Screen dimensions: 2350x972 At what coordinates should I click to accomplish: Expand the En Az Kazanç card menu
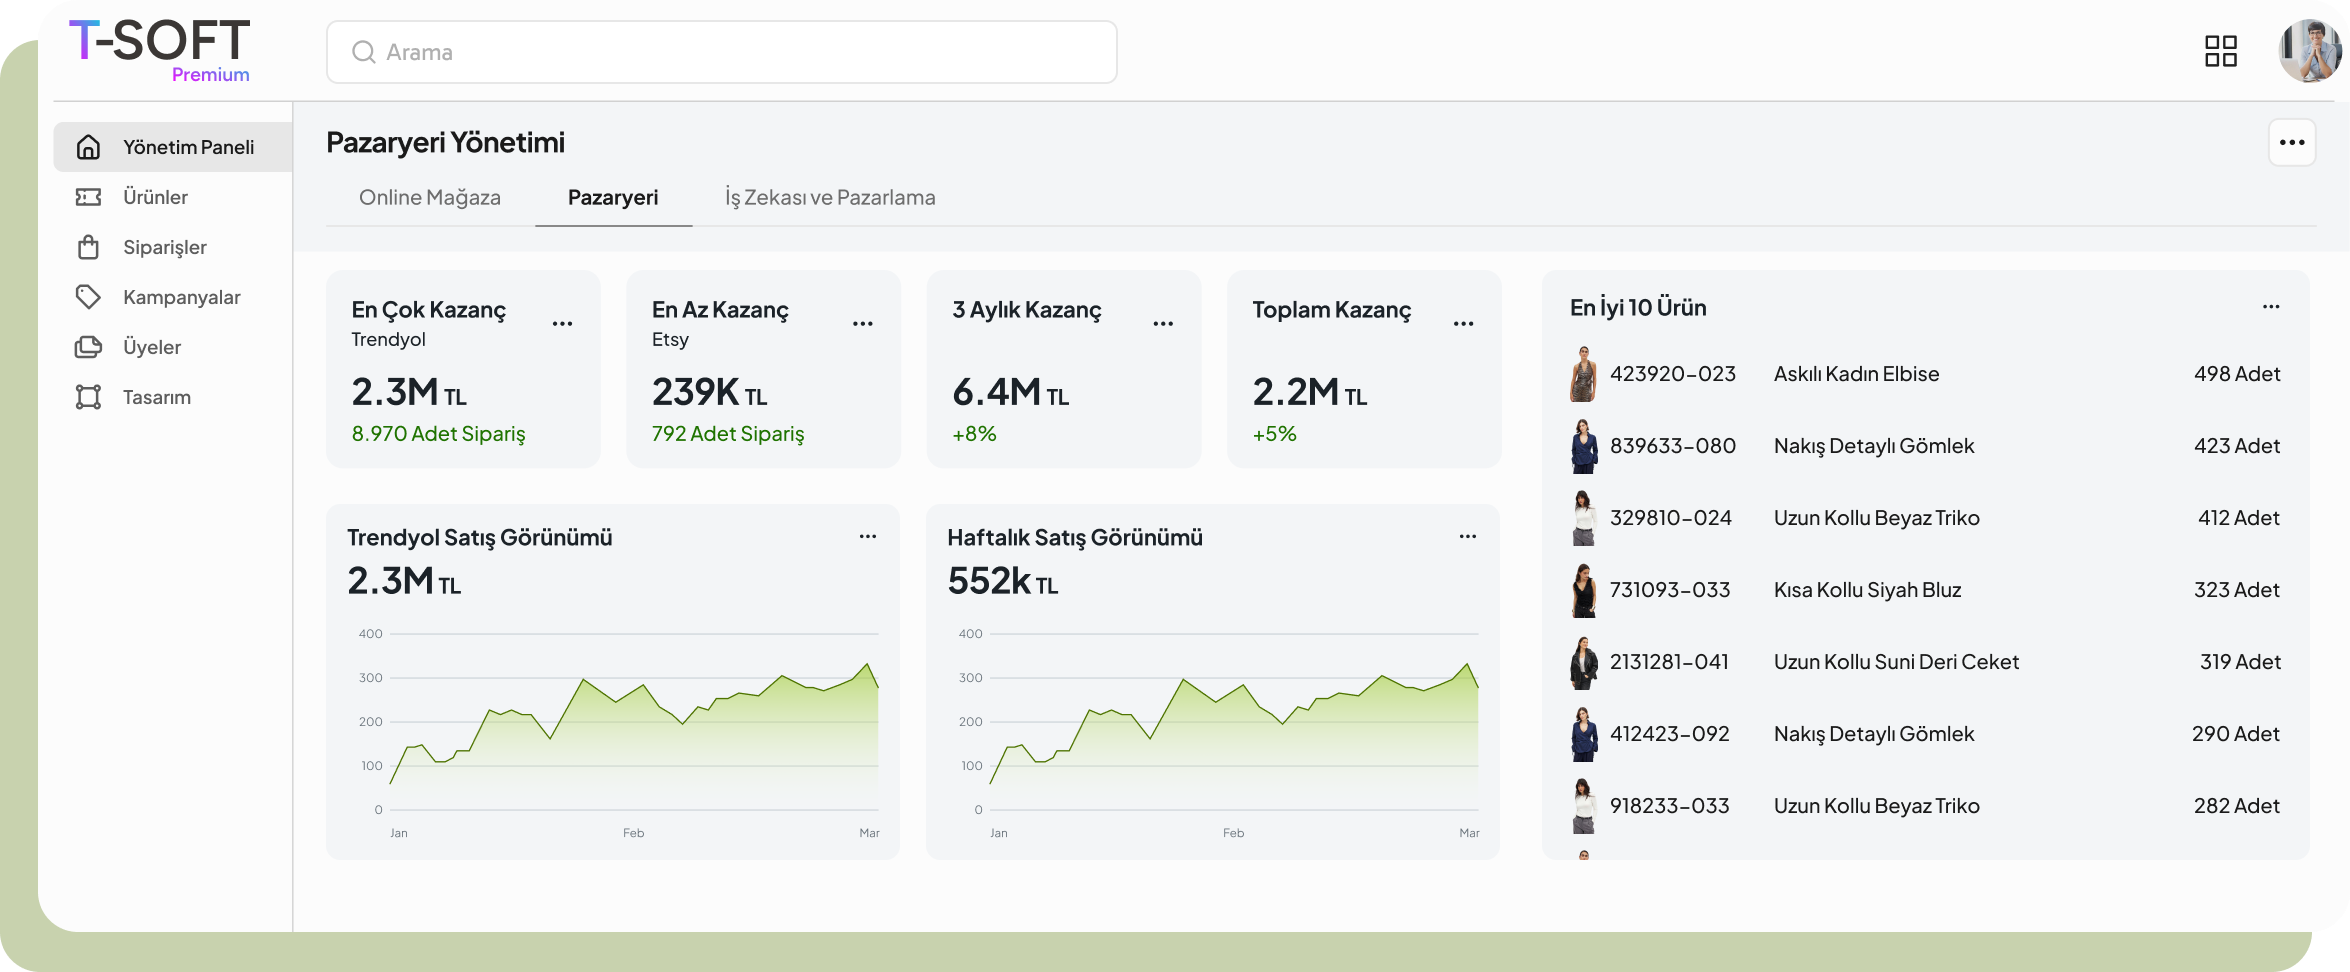click(x=862, y=324)
